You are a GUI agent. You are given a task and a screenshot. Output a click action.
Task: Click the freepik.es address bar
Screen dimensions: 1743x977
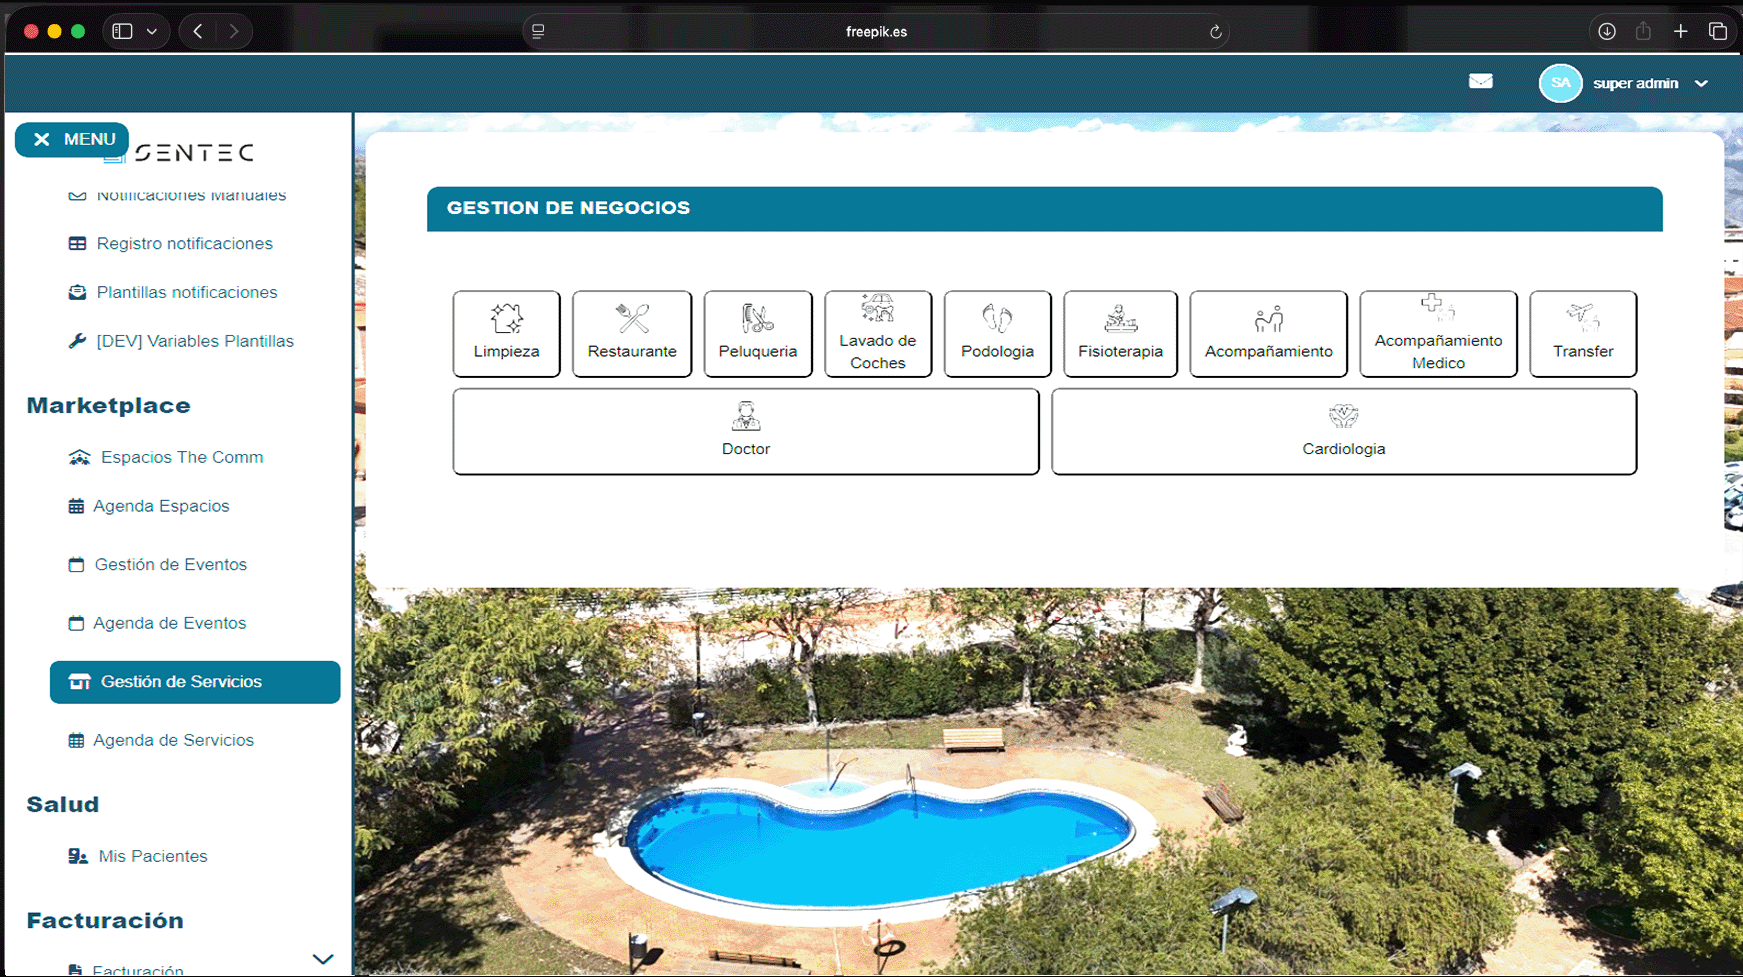[x=876, y=32]
